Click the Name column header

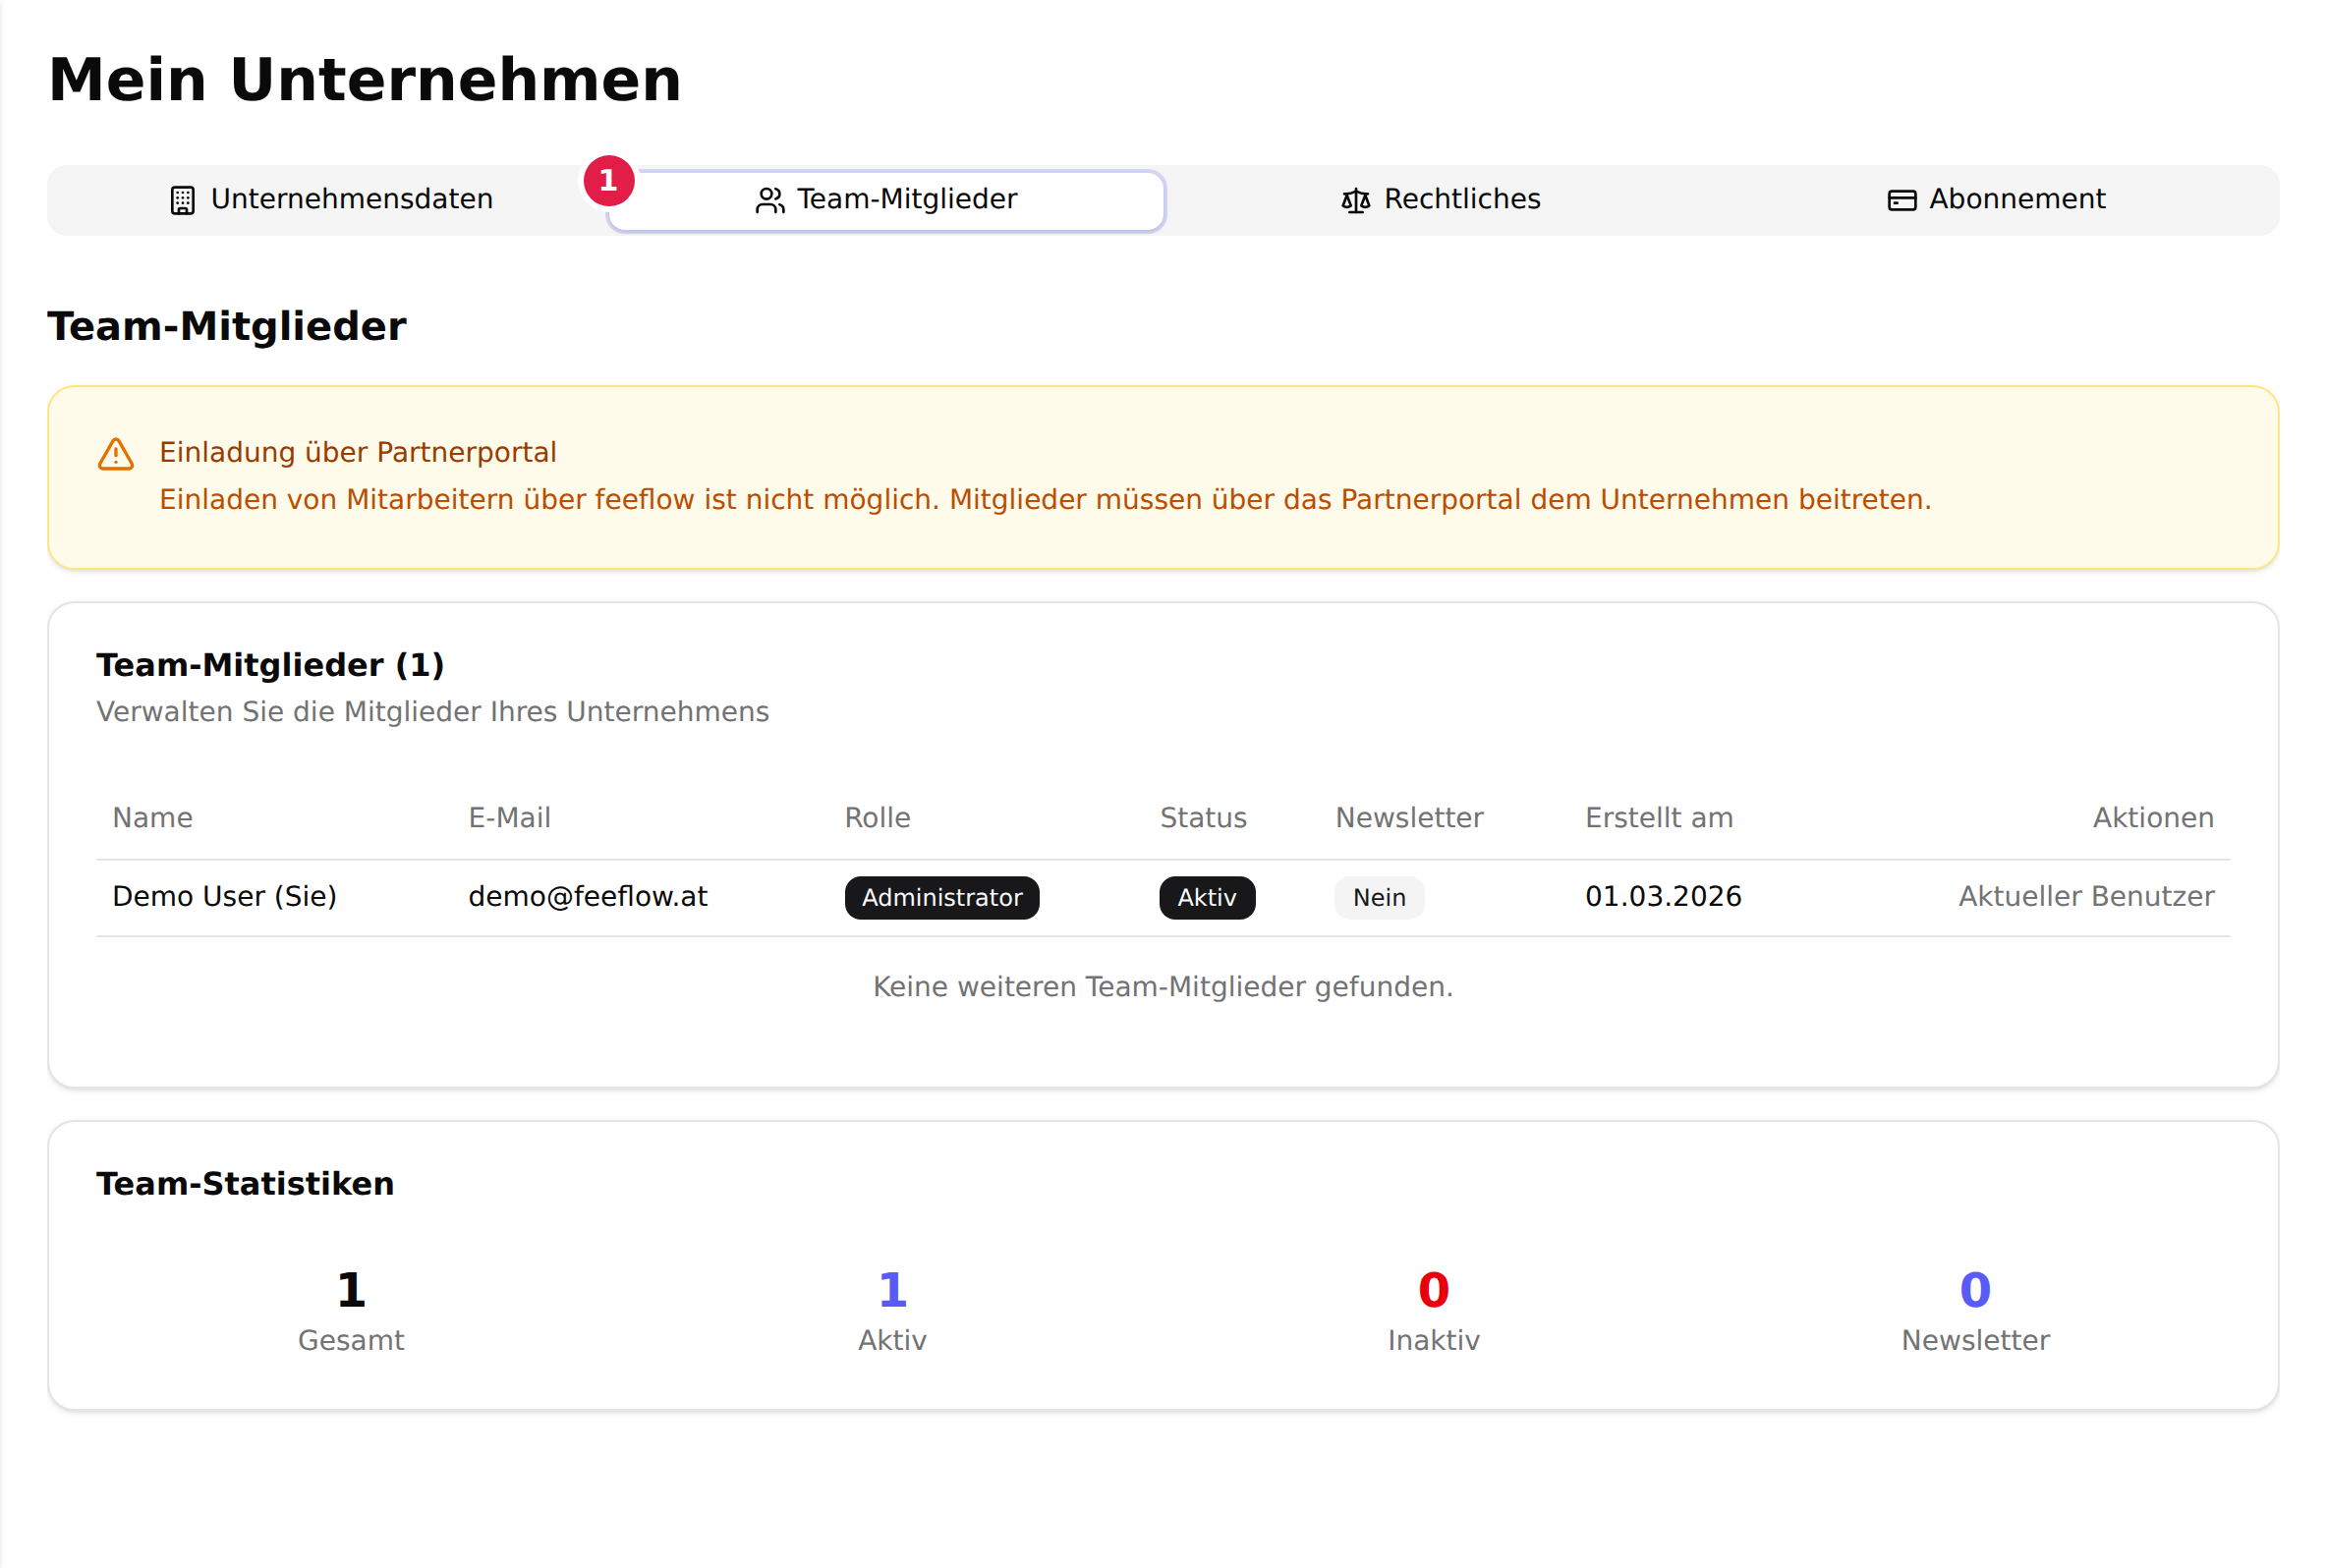click(152, 817)
